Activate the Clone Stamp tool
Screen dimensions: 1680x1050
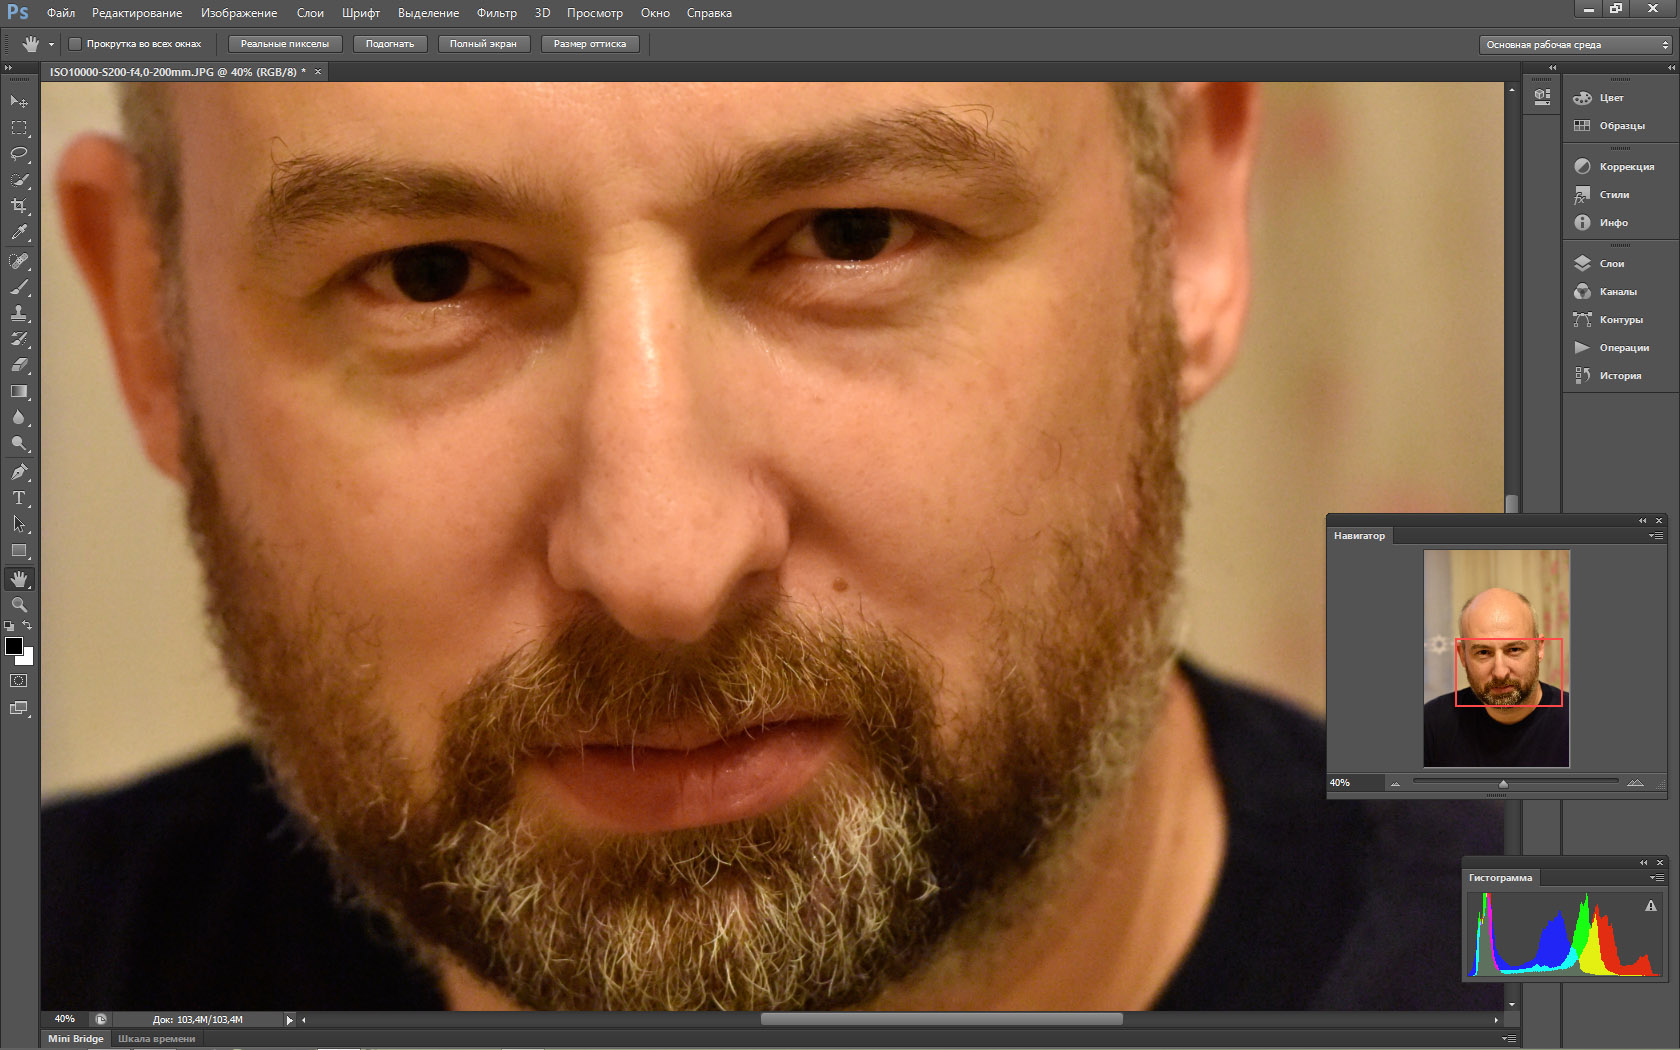(19, 313)
